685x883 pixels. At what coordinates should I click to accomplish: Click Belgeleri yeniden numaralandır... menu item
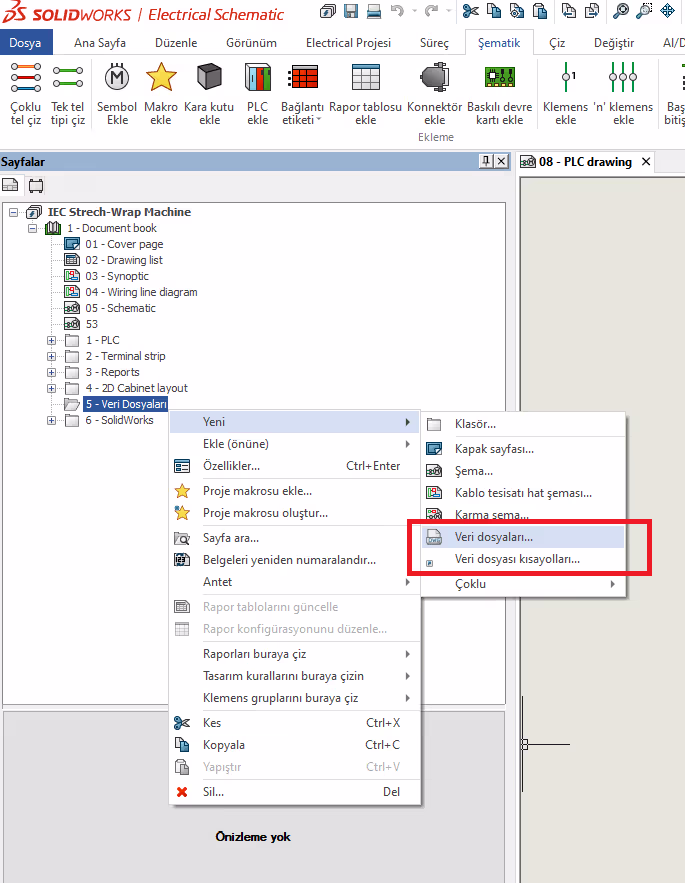[x=295, y=560]
